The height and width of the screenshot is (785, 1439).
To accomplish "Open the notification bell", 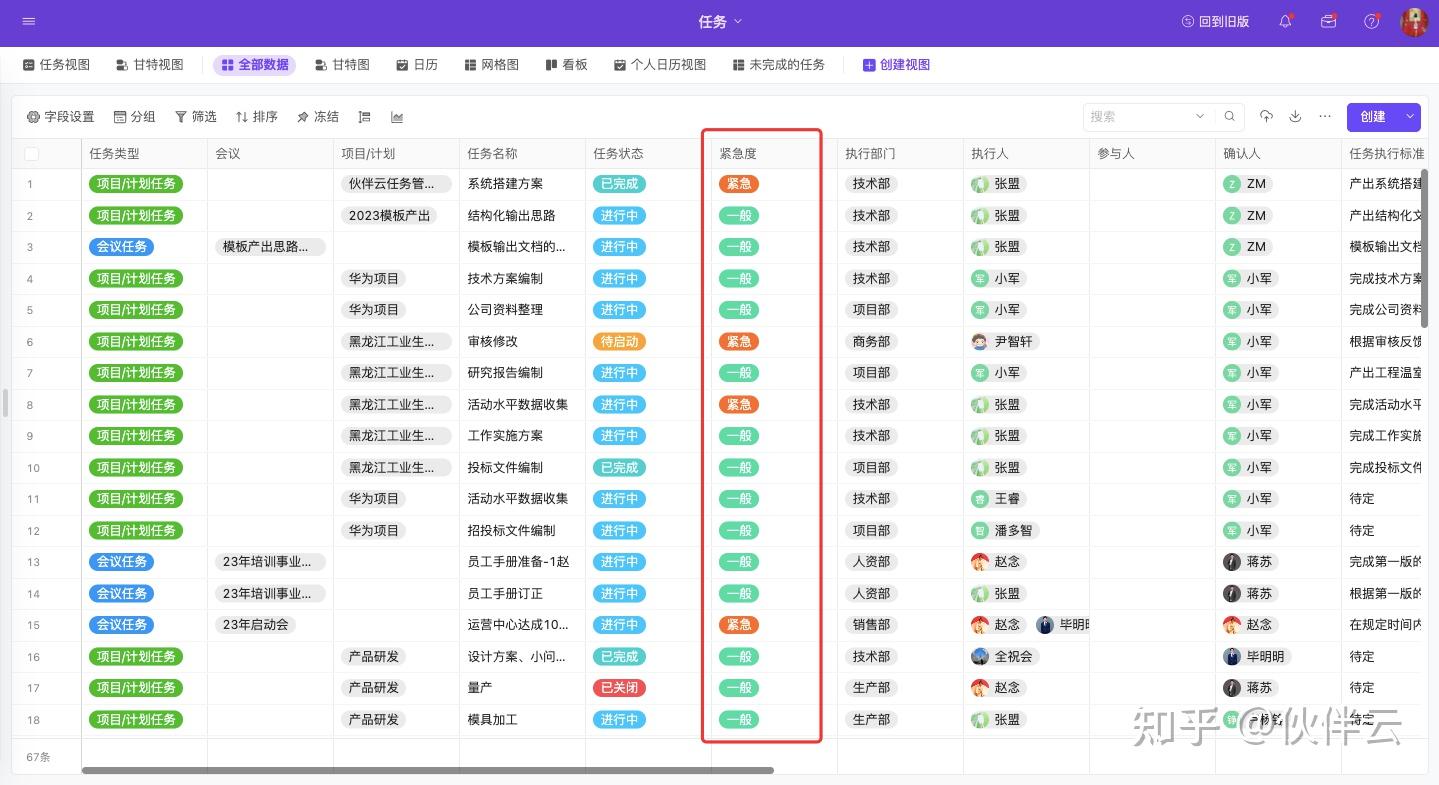I will tap(1286, 22).
